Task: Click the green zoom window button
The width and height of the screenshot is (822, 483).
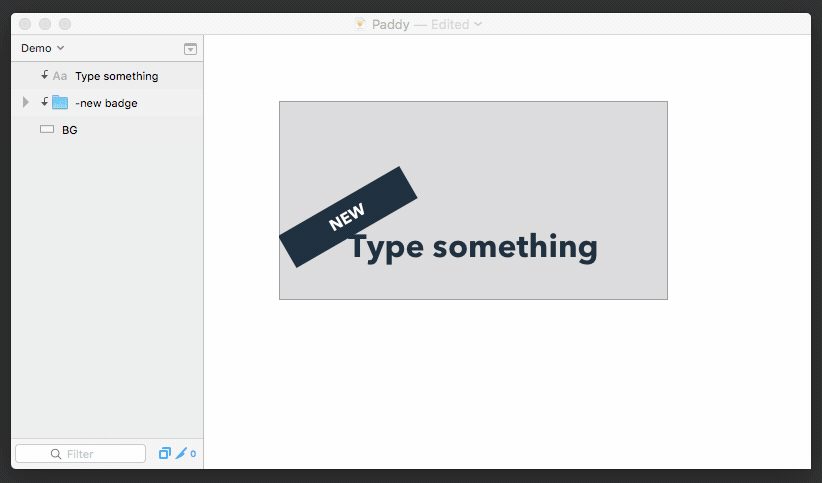Action: click(x=65, y=24)
